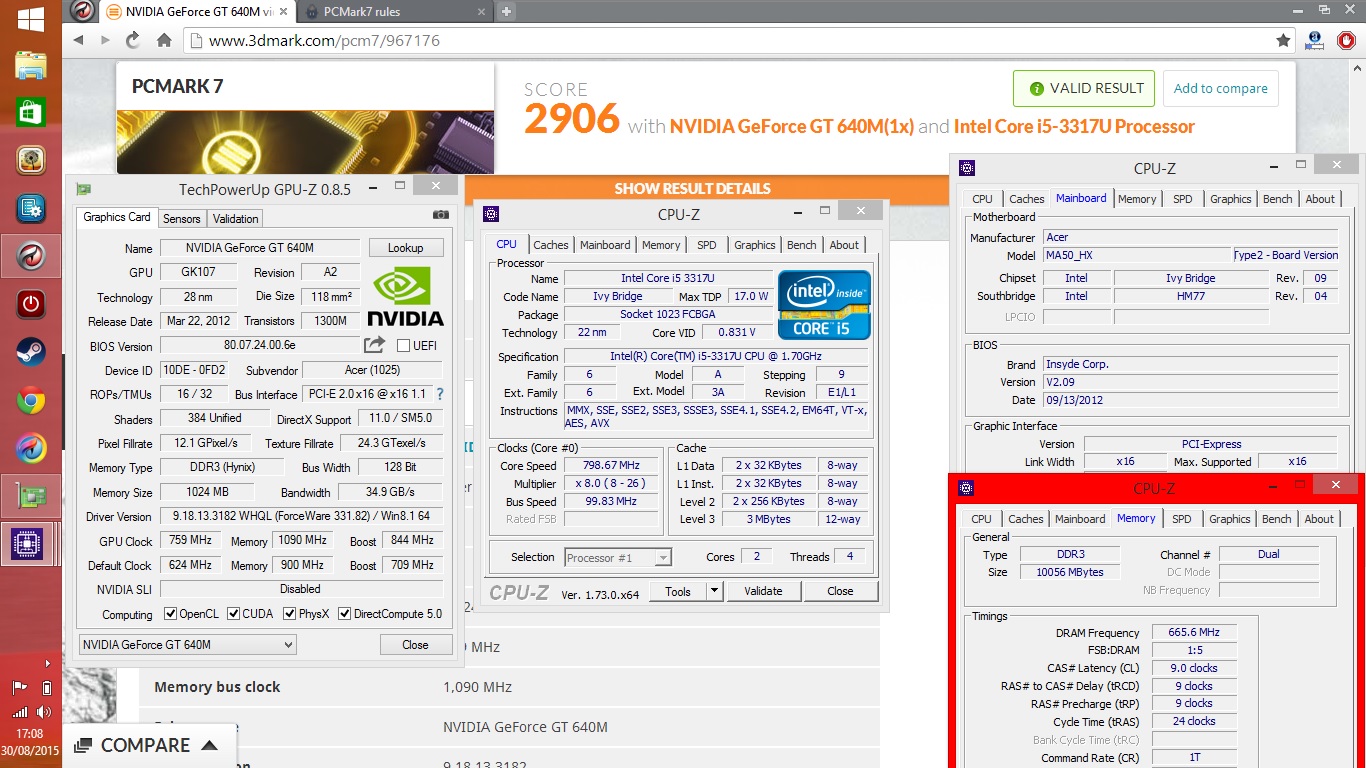Open the Windows Start button
Screen dimensions: 1366x768
click(31, 18)
